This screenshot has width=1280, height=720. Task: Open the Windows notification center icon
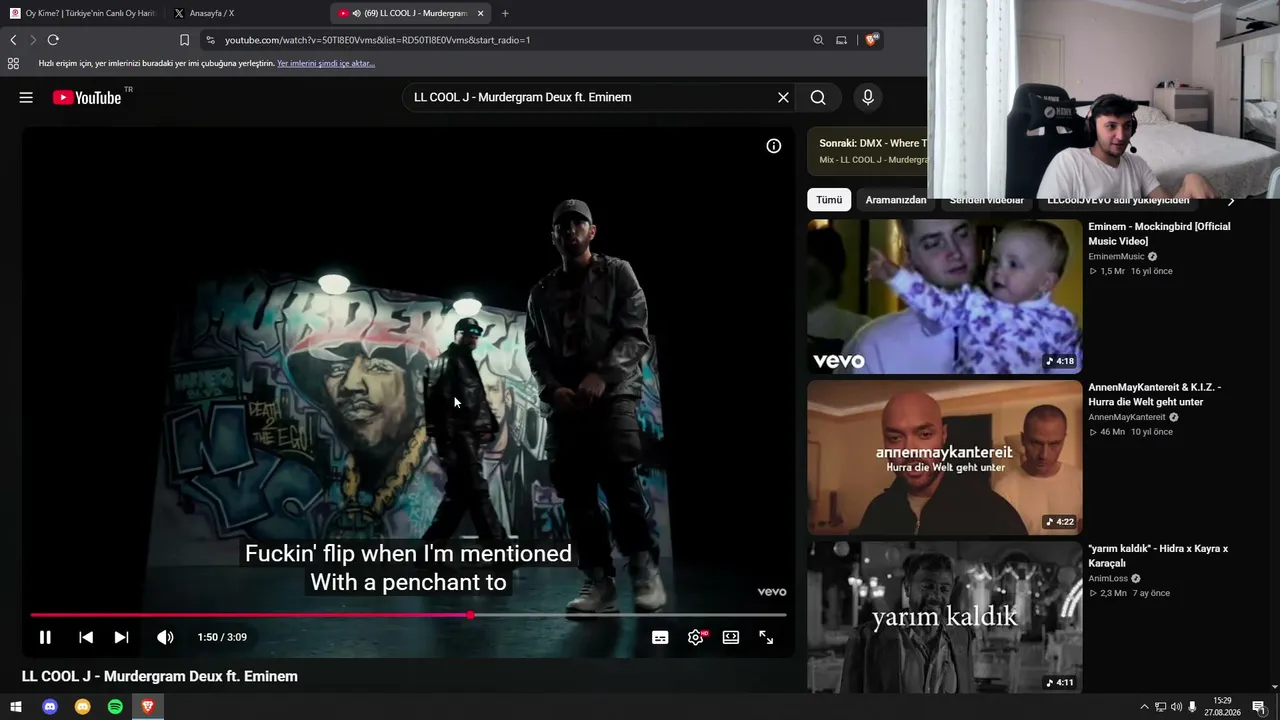[1259, 707]
